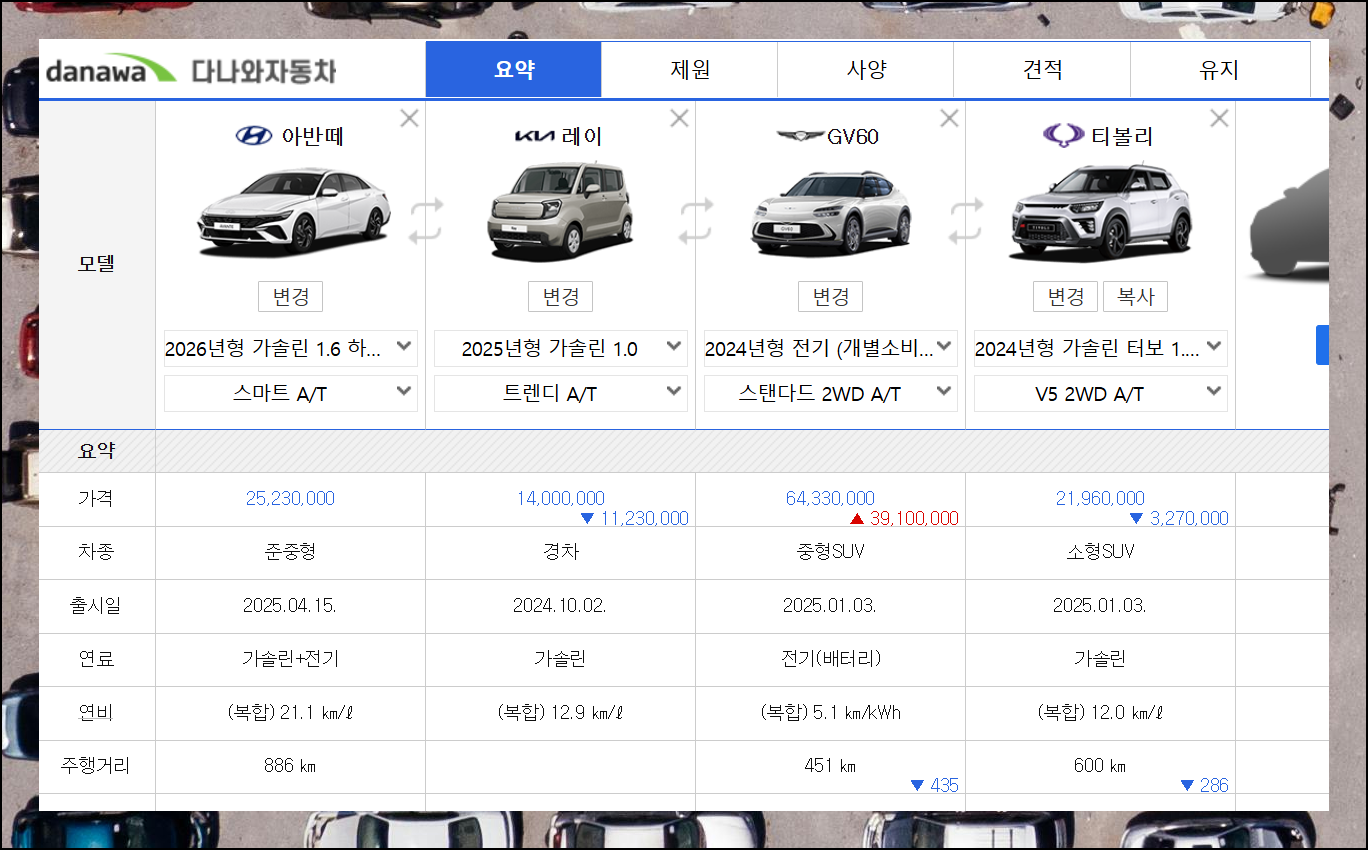The width and height of the screenshot is (1368, 850).
Task: Switch to the 제원 tab
Action: tap(690, 69)
